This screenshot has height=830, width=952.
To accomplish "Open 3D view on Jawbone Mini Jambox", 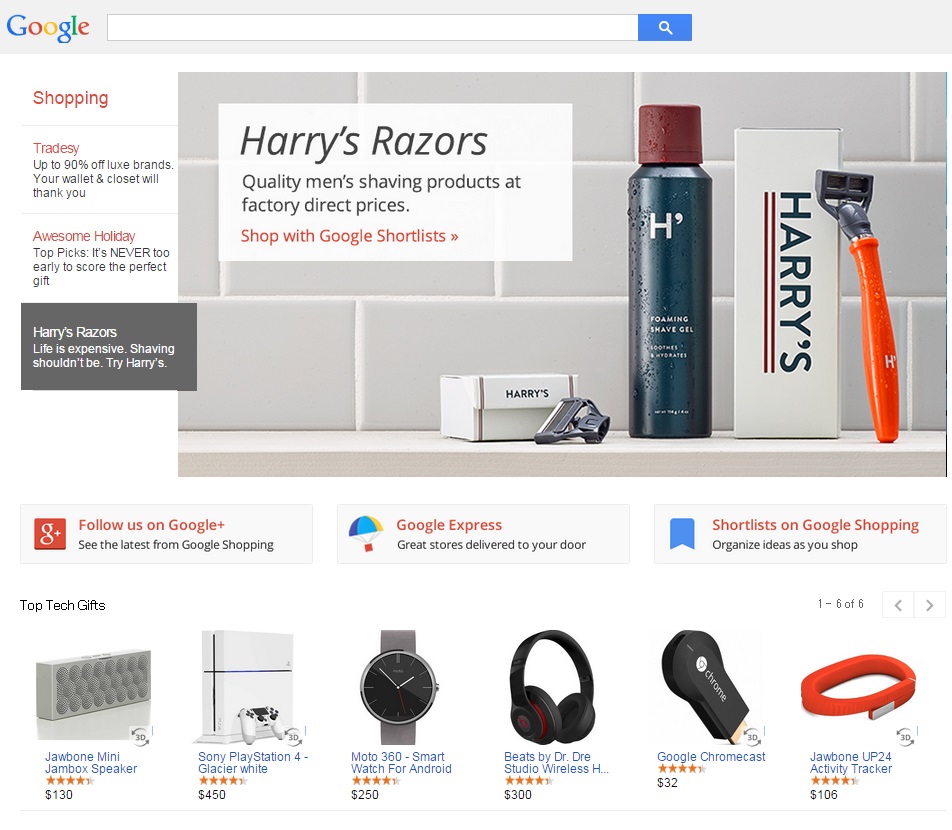I will tap(140, 736).
